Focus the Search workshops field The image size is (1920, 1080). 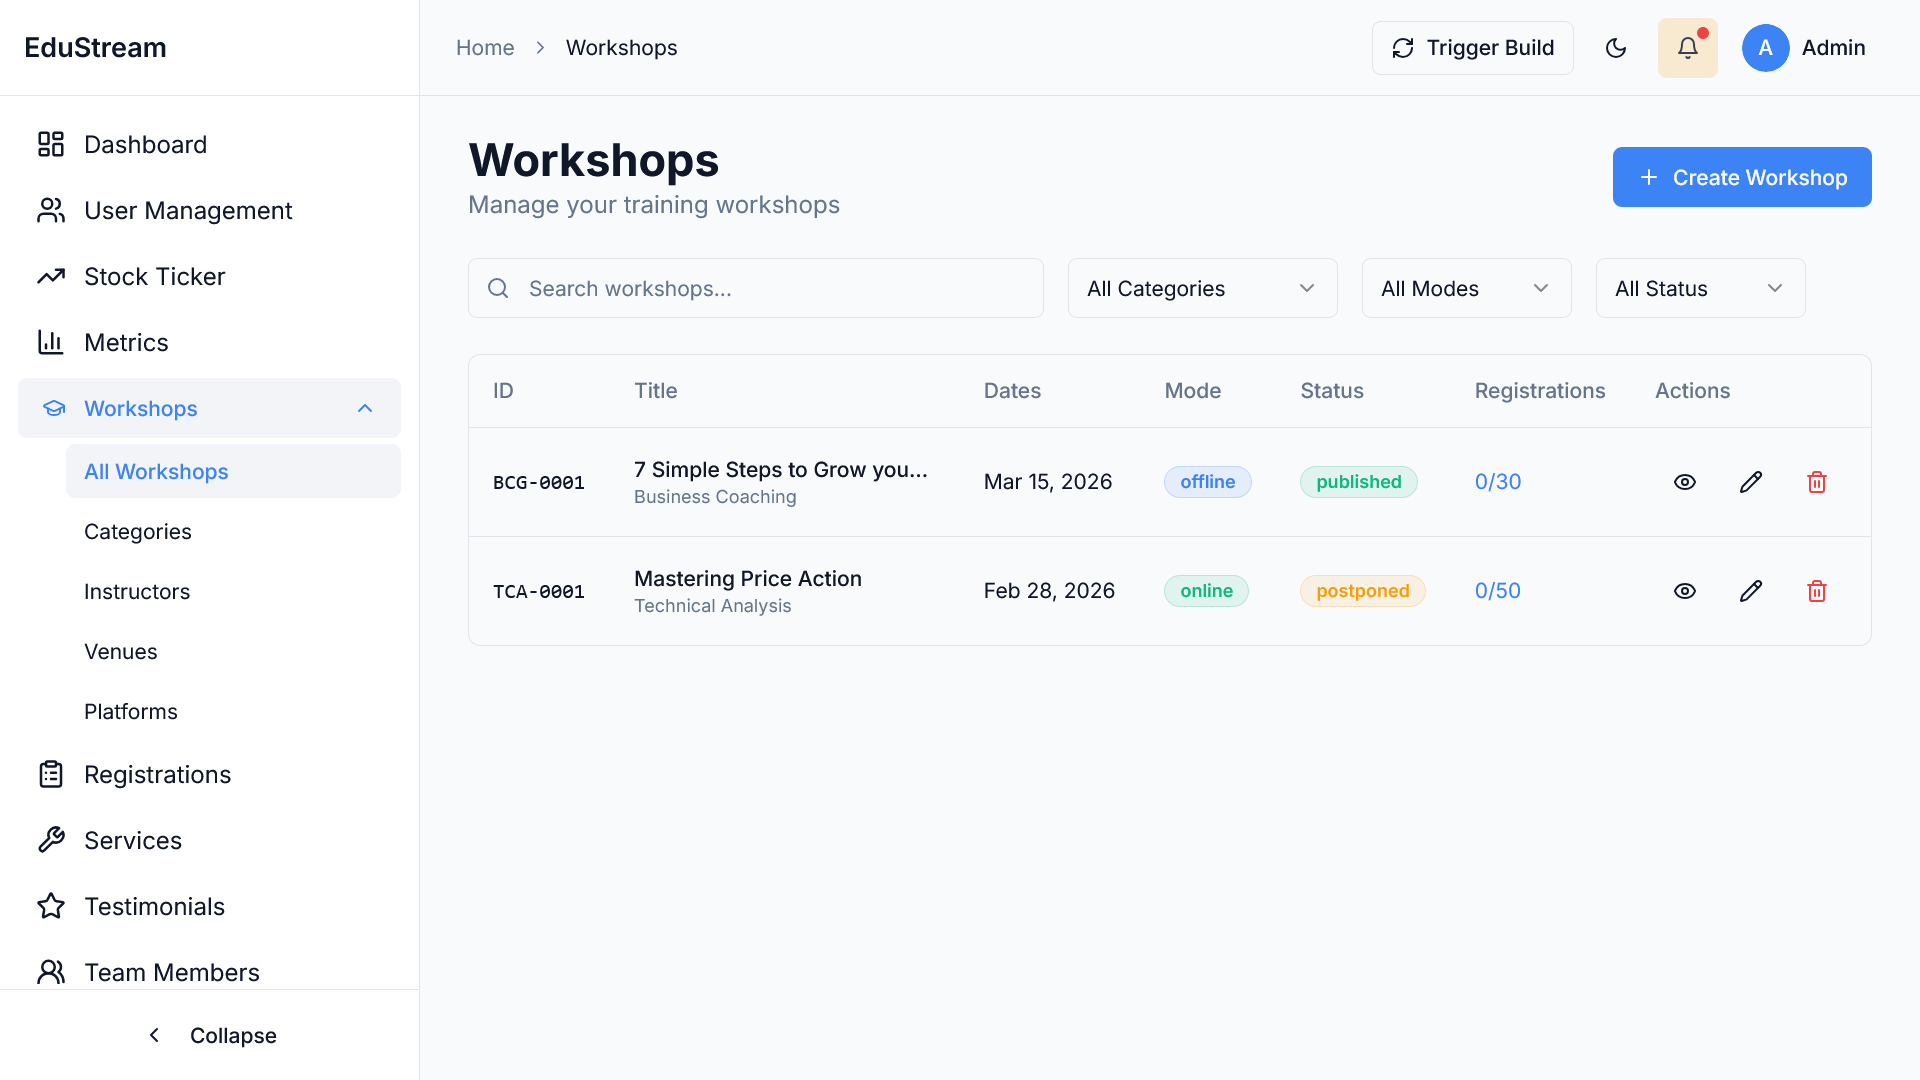[756, 288]
